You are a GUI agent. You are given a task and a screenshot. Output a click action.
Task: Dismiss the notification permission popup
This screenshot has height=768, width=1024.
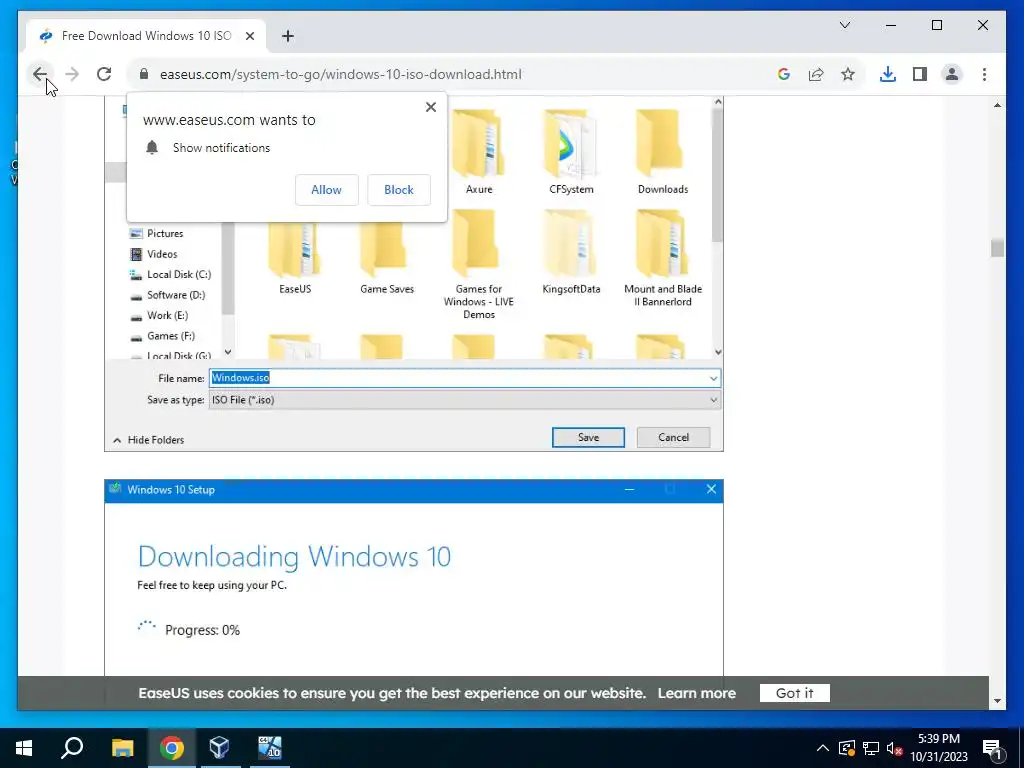430,107
